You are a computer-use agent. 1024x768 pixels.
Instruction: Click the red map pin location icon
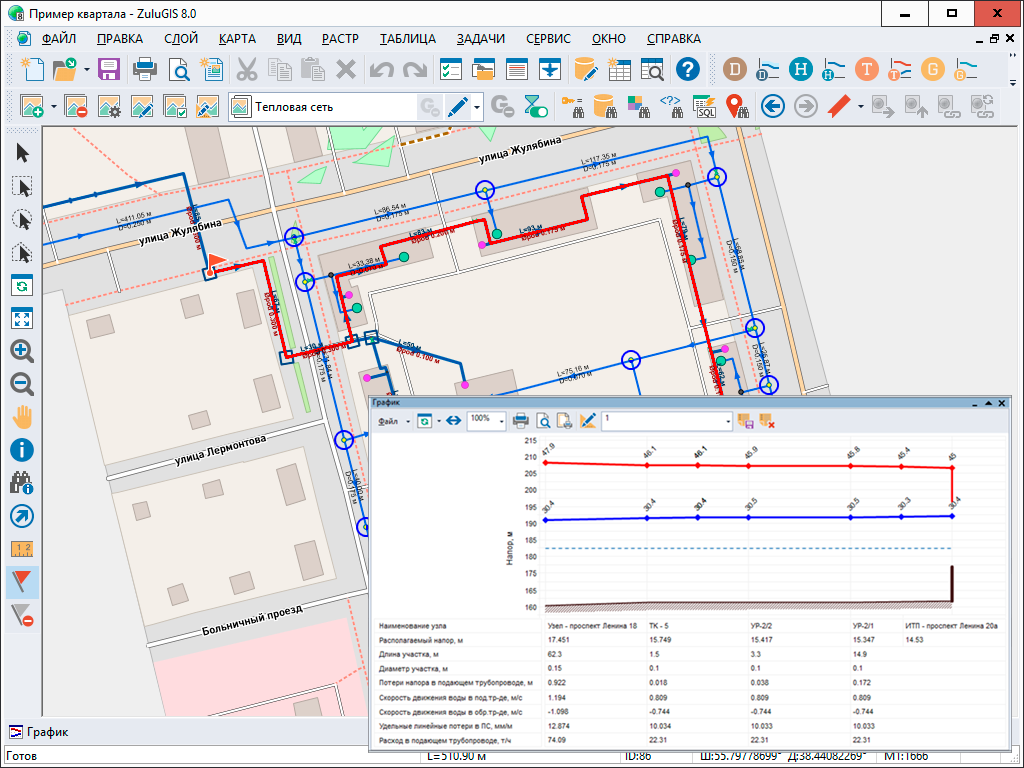tap(736, 106)
